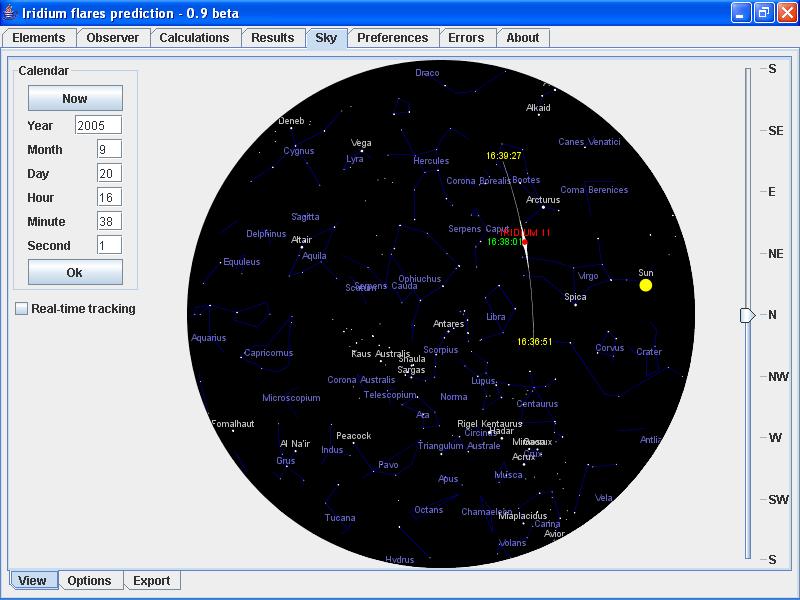Click the Peacock star label

354,436
